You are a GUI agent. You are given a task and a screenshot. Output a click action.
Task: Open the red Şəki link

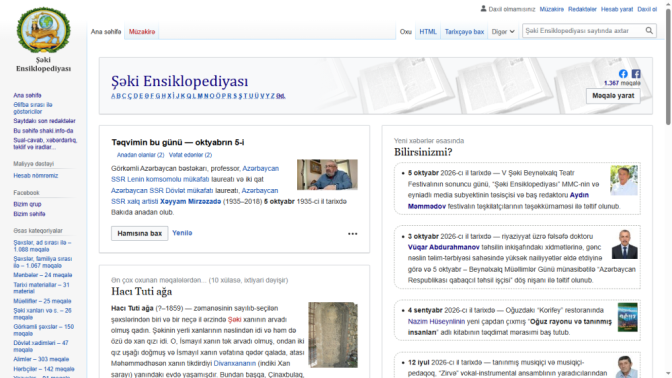coord(234,320)
